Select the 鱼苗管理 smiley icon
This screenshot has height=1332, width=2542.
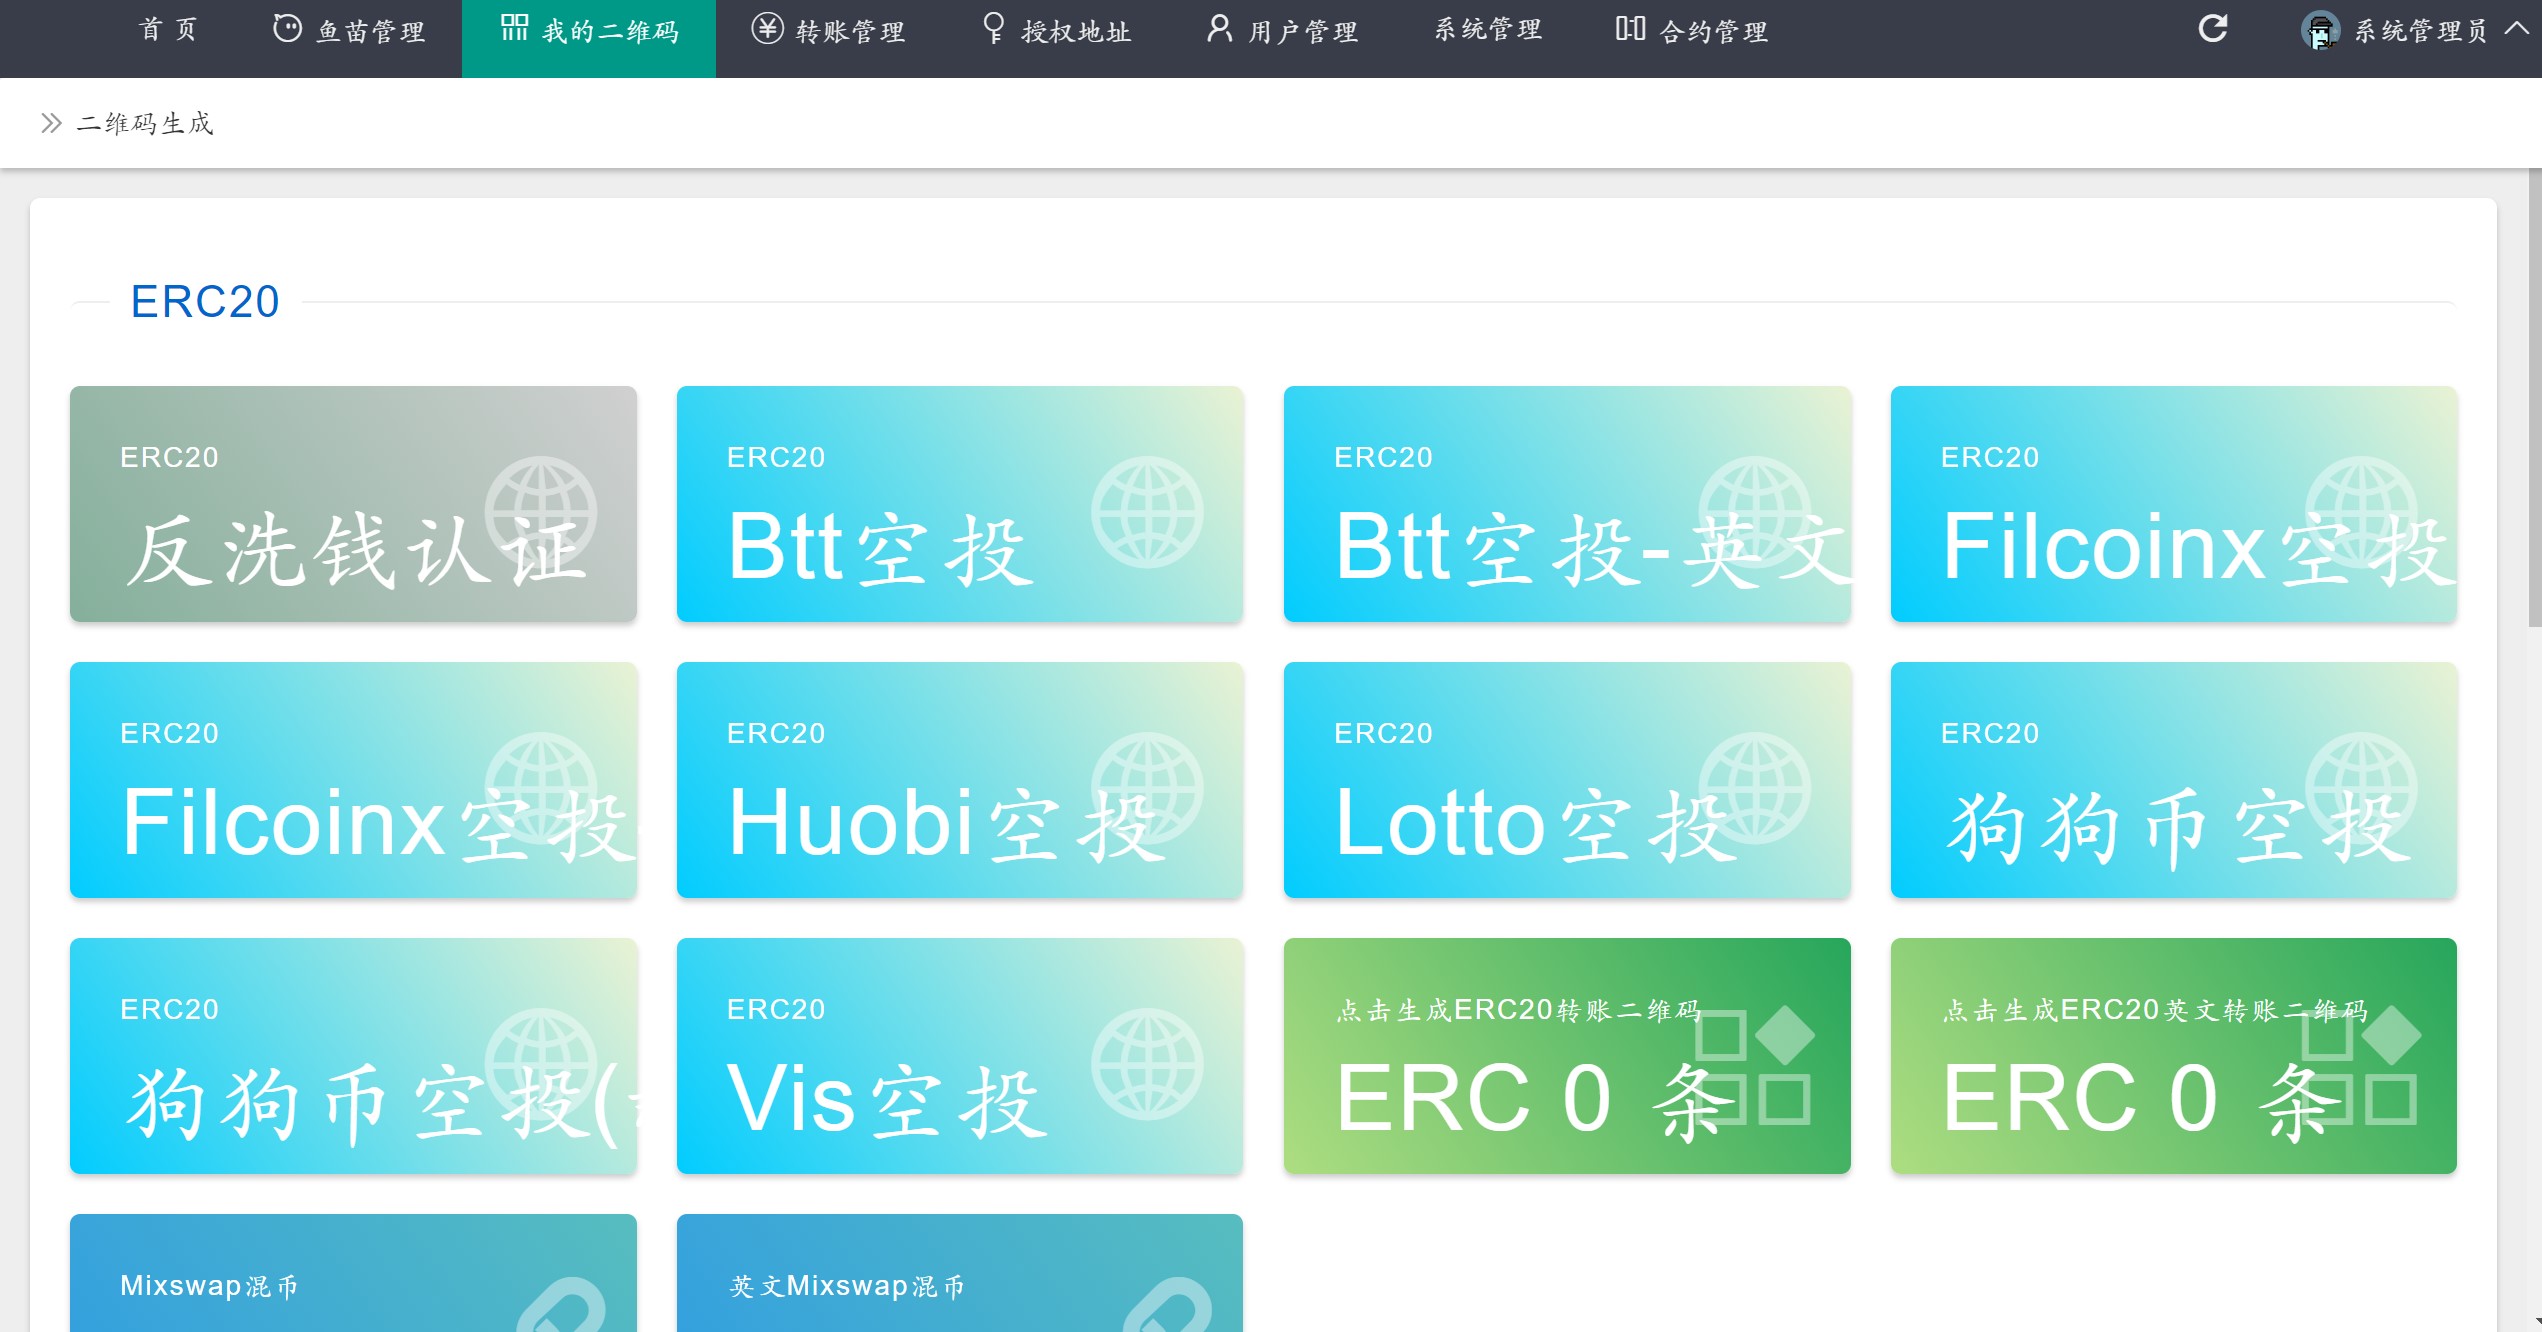click(x=287, y=28)
